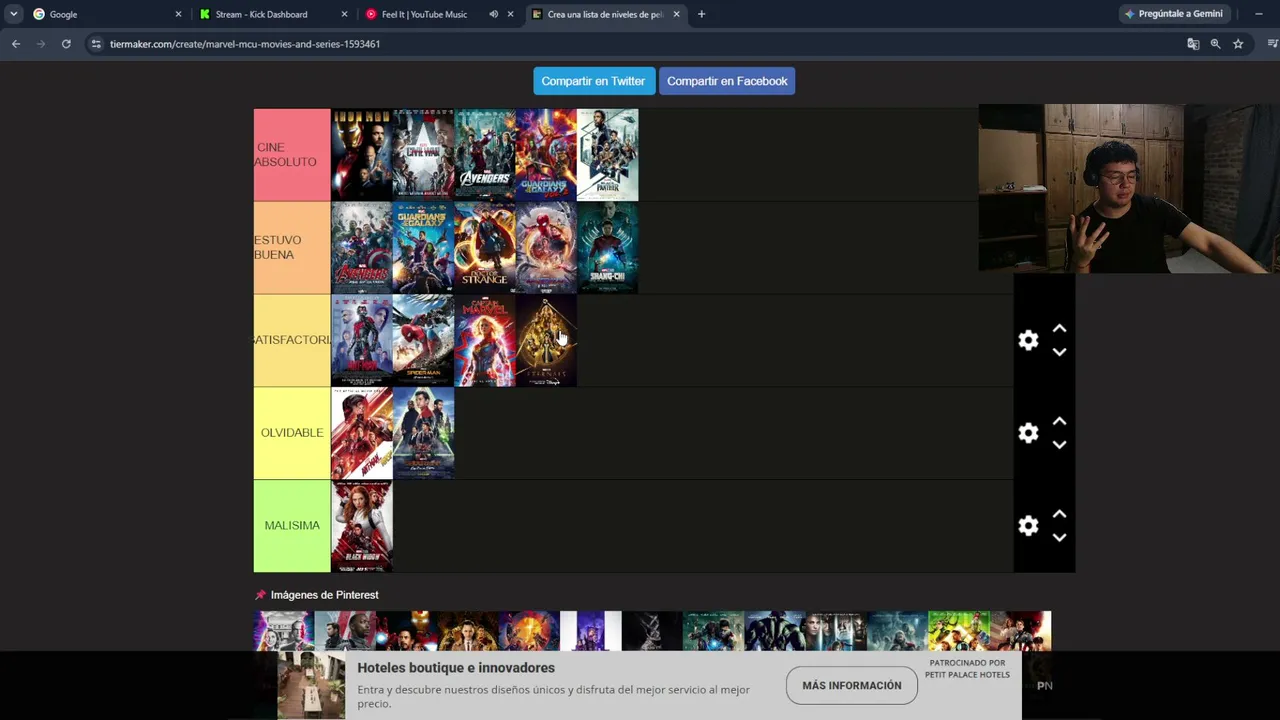1280x720 pixels.
Task: Click the Compartir en Facebook button
Action: [x=727, y=81]
